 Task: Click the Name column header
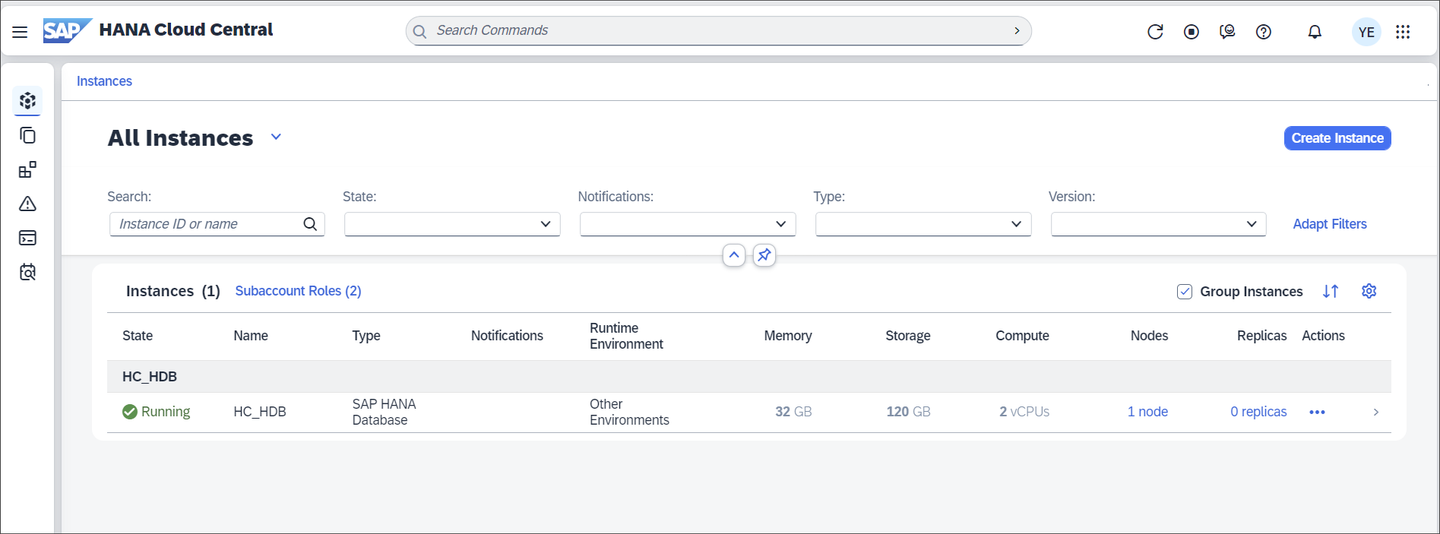pyautogui.click(x=251, y=336)
